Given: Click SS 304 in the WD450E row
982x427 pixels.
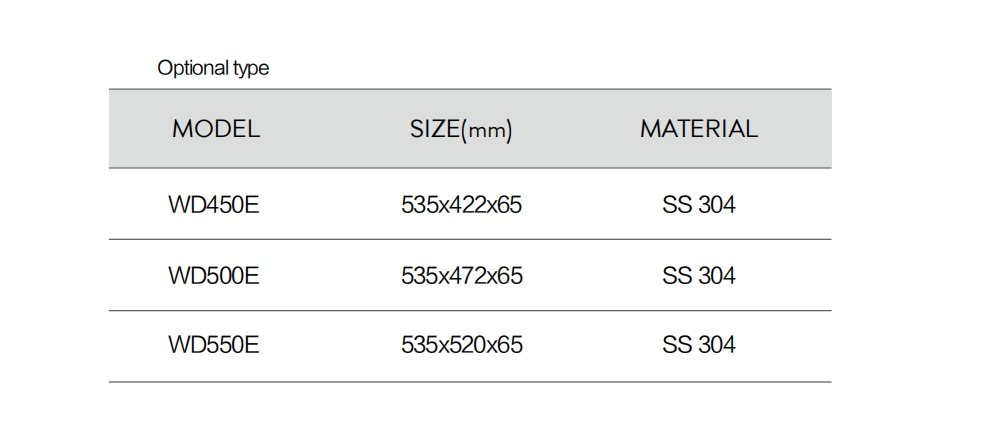Looking at the screenshot, I should click(x=698, y=205).
